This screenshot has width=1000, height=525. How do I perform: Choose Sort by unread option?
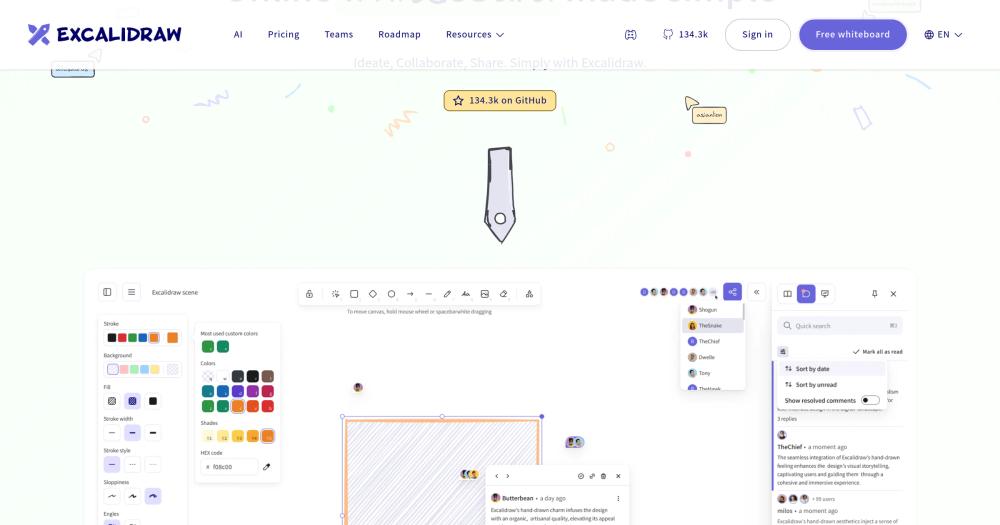coord(832,385)
